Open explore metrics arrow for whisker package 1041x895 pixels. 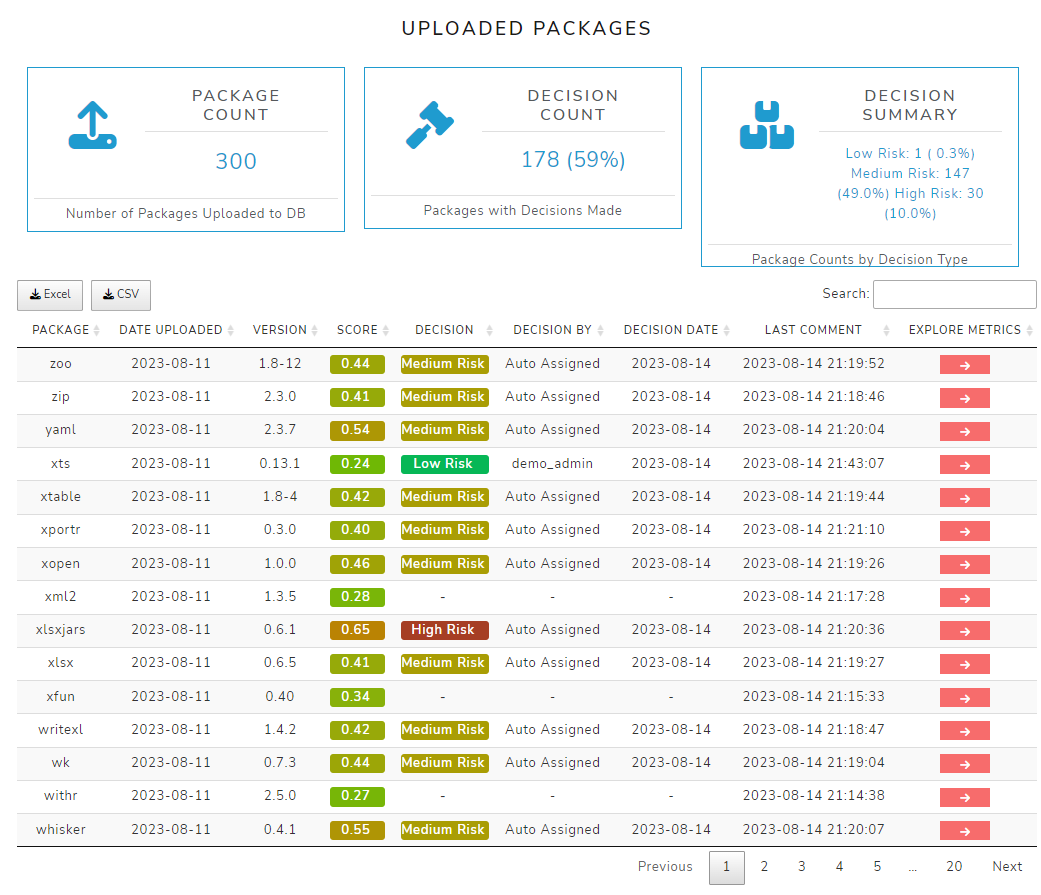coord(964,831)
